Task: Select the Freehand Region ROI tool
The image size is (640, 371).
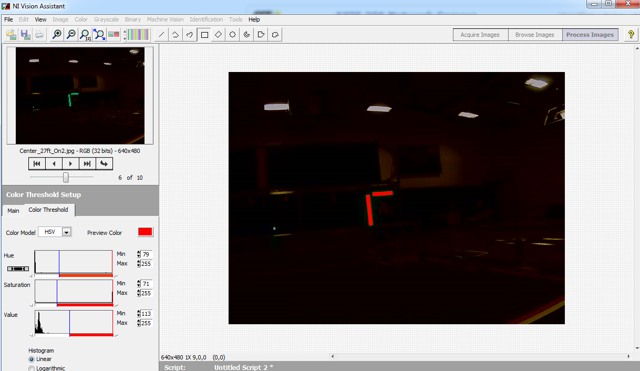Action: [275, 35]
